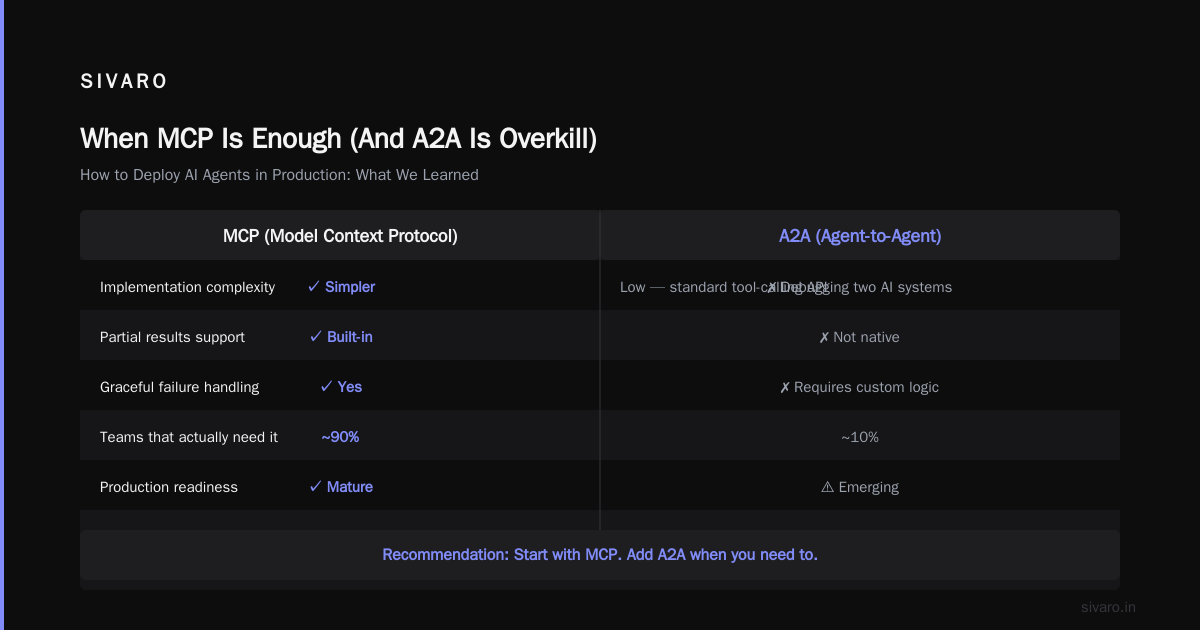1200x630 pixels.
Task: Click the ~90% value in MCP column
Action: (x=340, y=437)
